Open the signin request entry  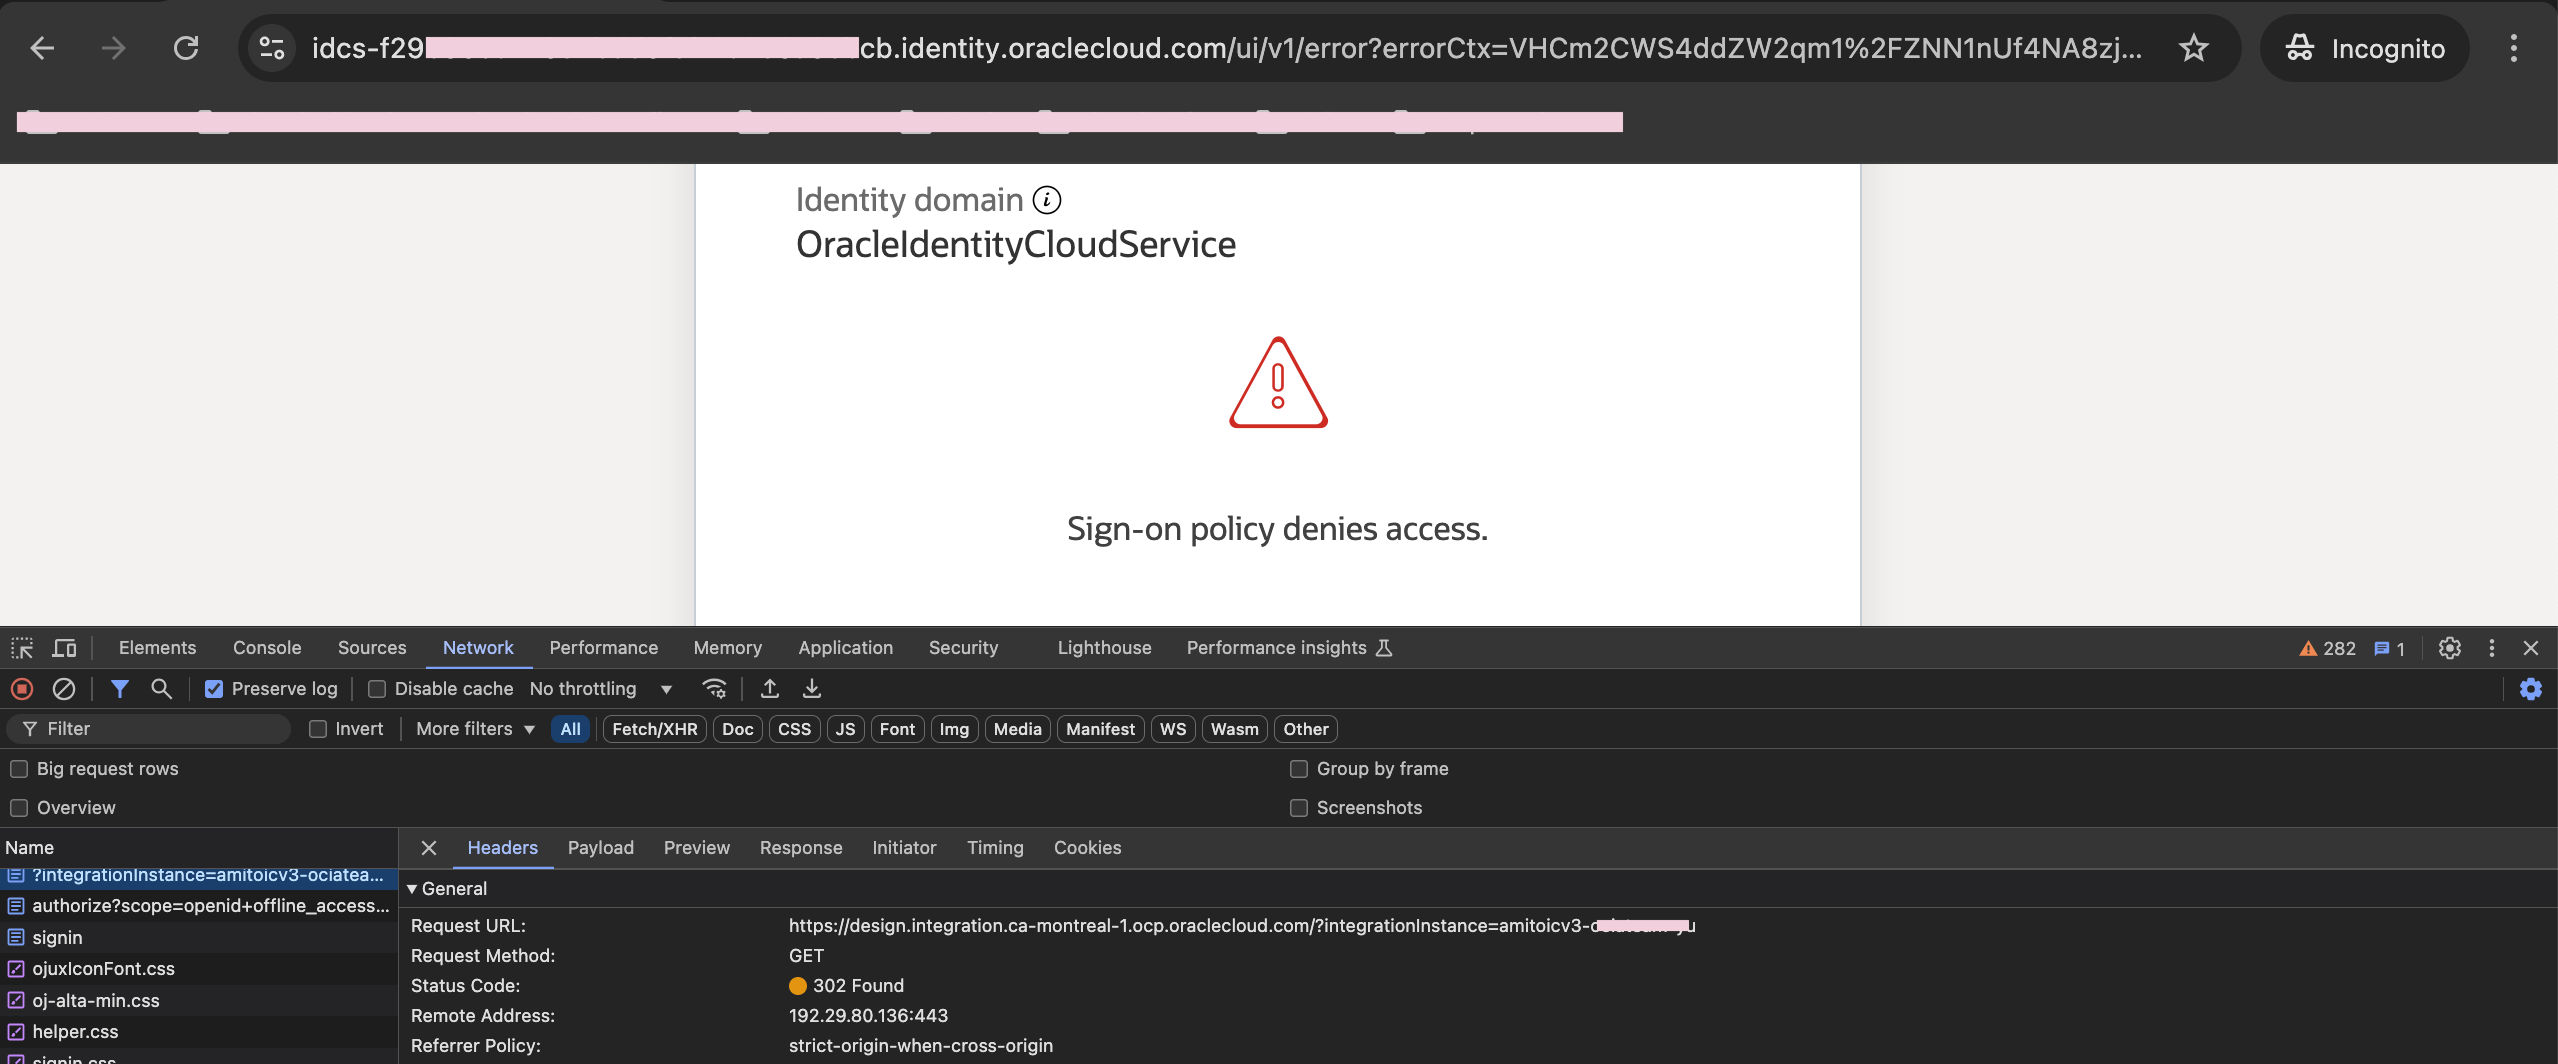click(57, 937)
